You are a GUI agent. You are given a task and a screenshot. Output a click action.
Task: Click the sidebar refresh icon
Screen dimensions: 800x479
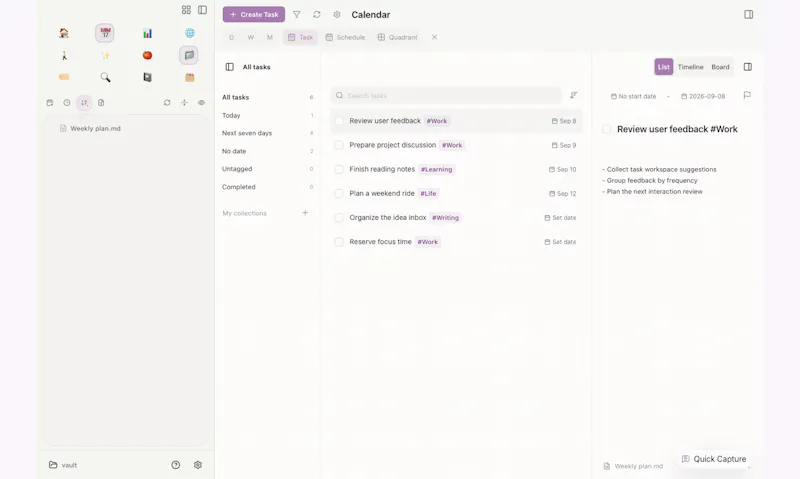pyautogui.click(x=167, y=103)
